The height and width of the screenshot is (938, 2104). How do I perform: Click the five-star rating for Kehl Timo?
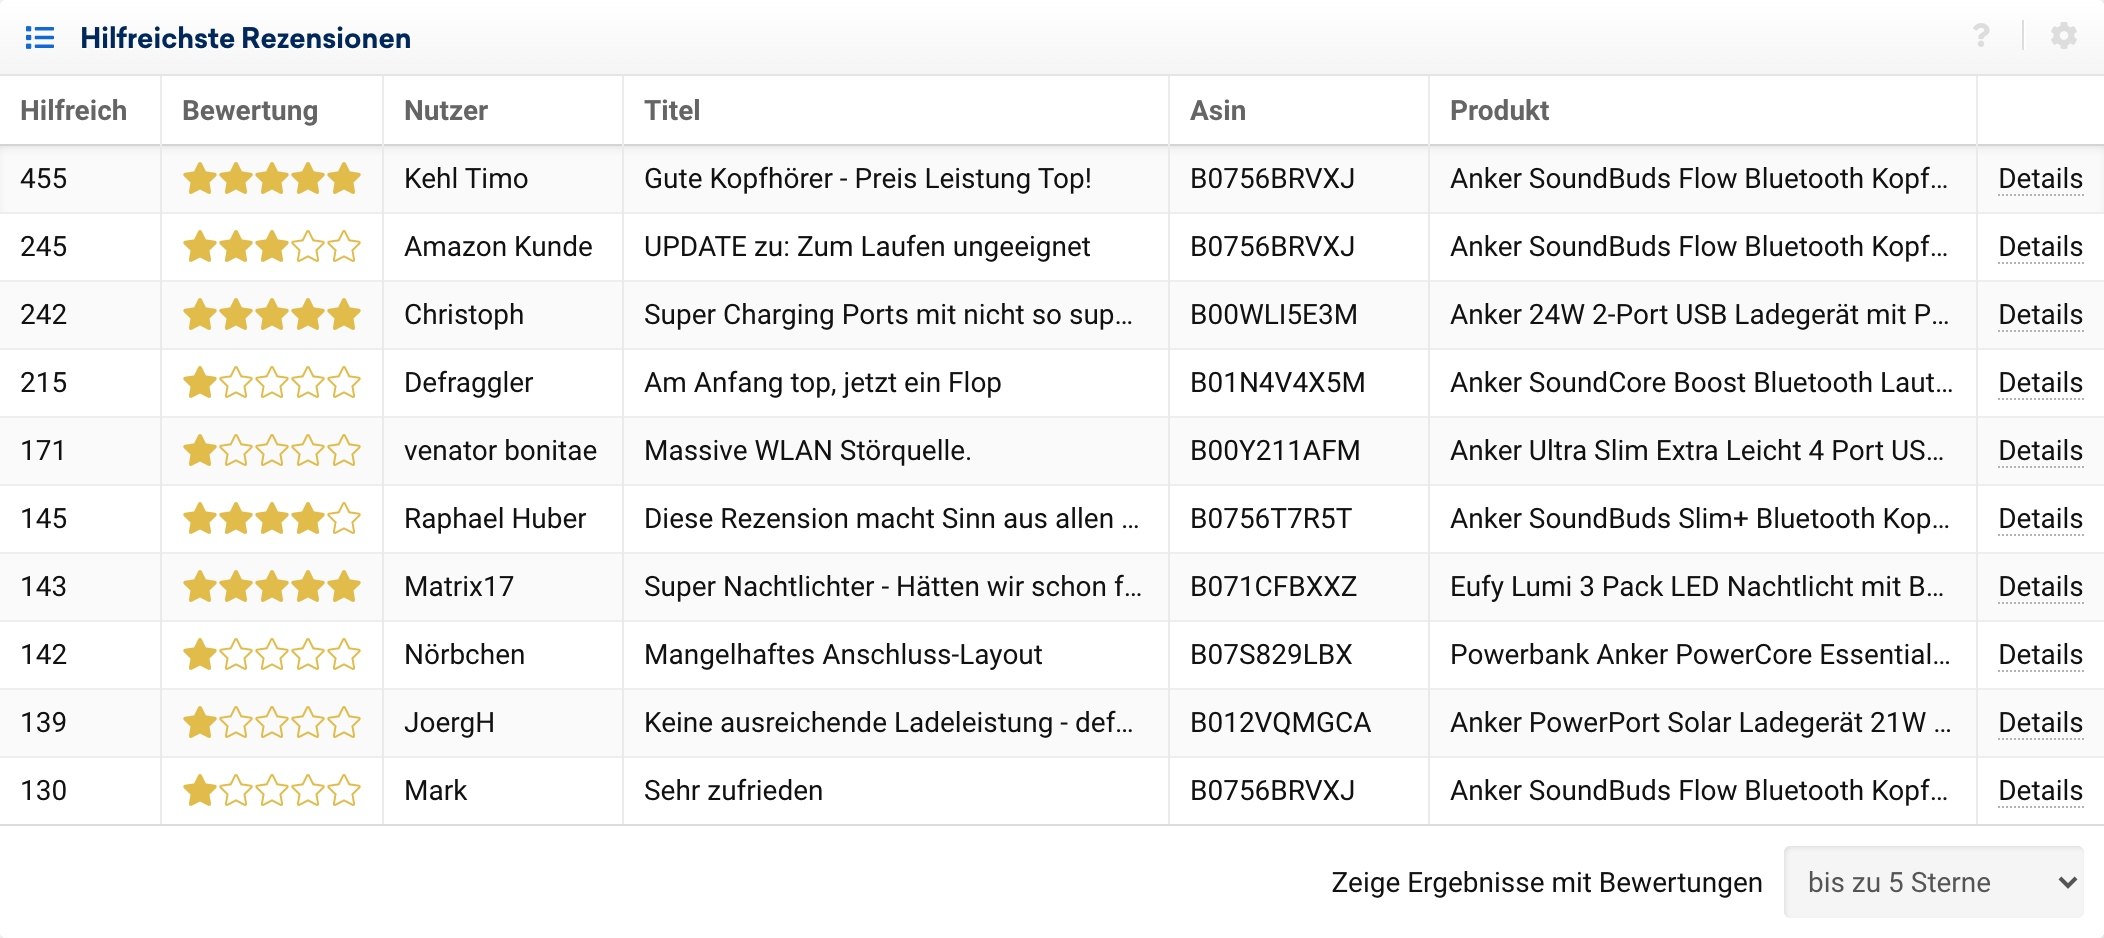(271, 179)
